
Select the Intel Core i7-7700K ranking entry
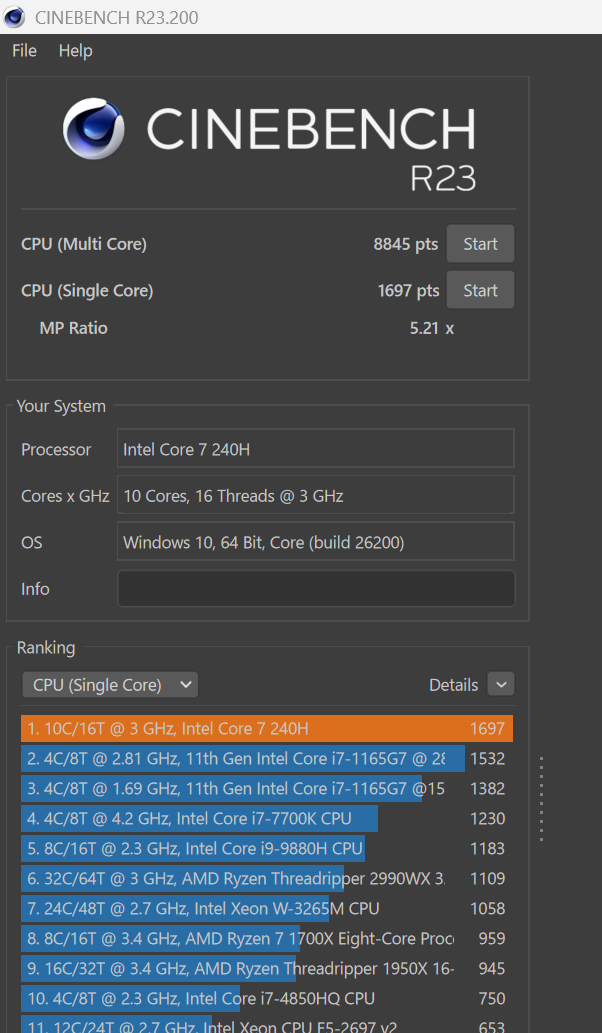(x=200, y=818)
